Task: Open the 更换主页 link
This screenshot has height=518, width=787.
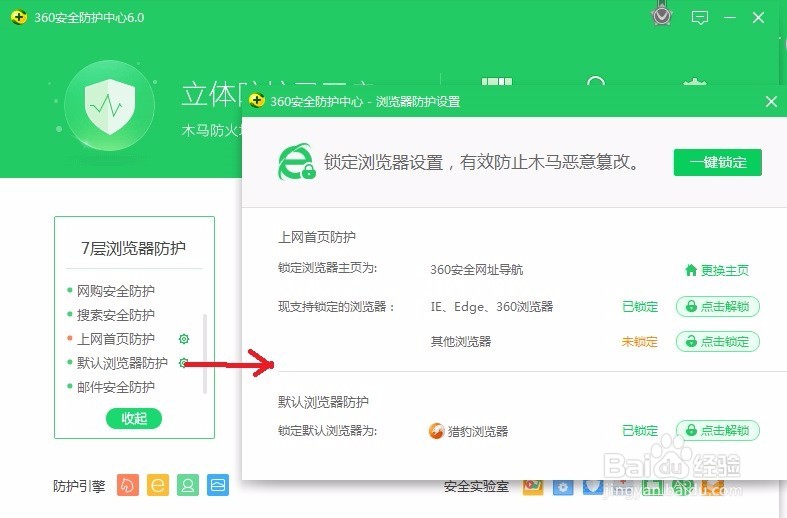Action: 717,271
